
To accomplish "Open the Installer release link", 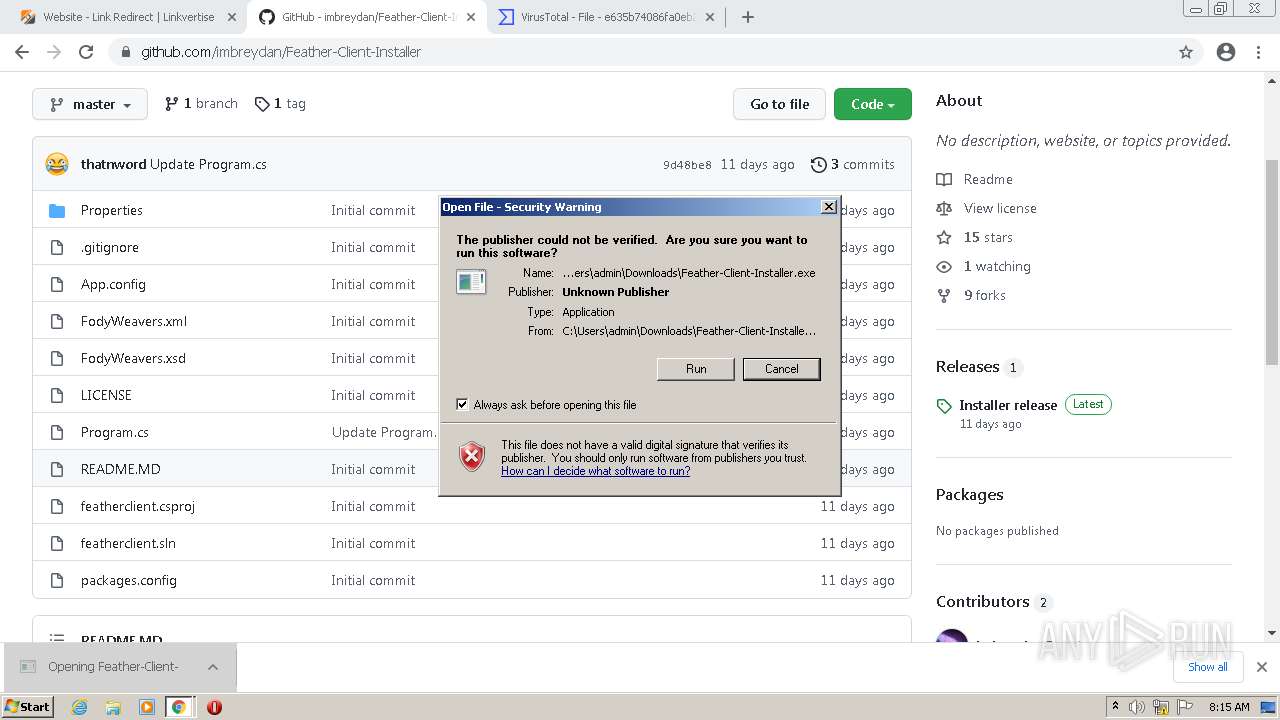I will tap(1008, 405).
